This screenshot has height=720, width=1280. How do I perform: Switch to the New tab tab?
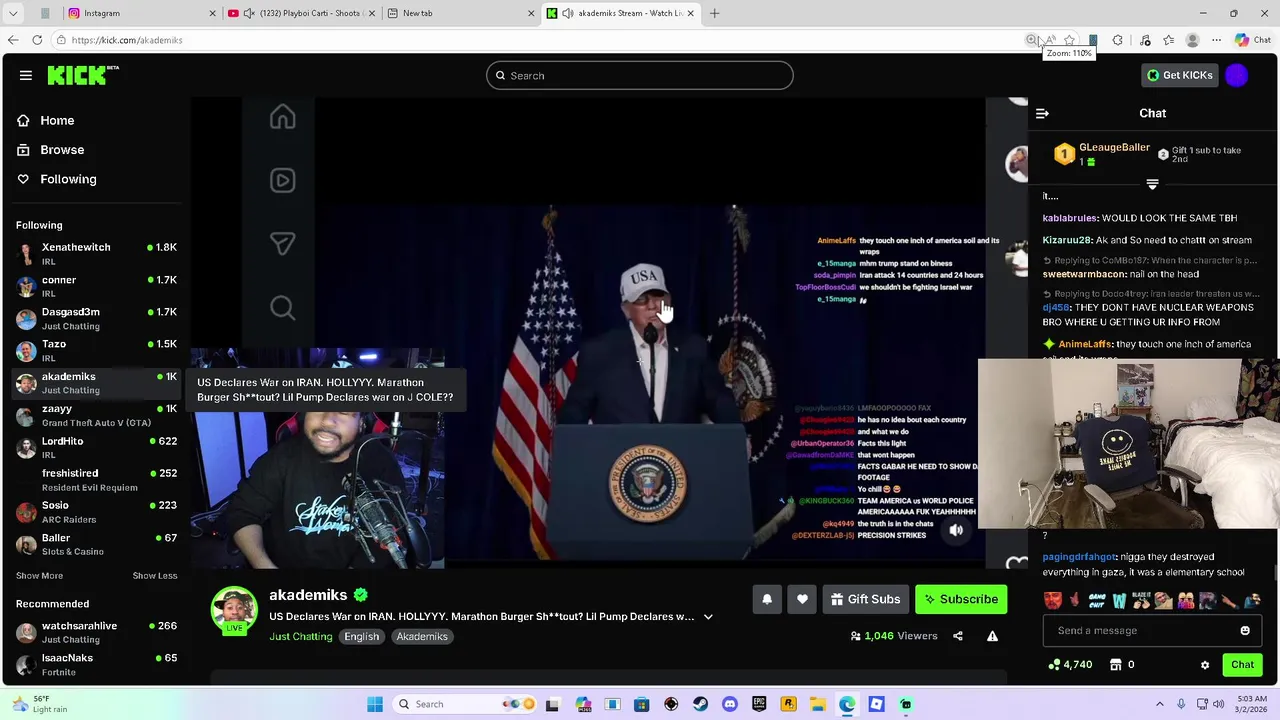coord(460,13)
